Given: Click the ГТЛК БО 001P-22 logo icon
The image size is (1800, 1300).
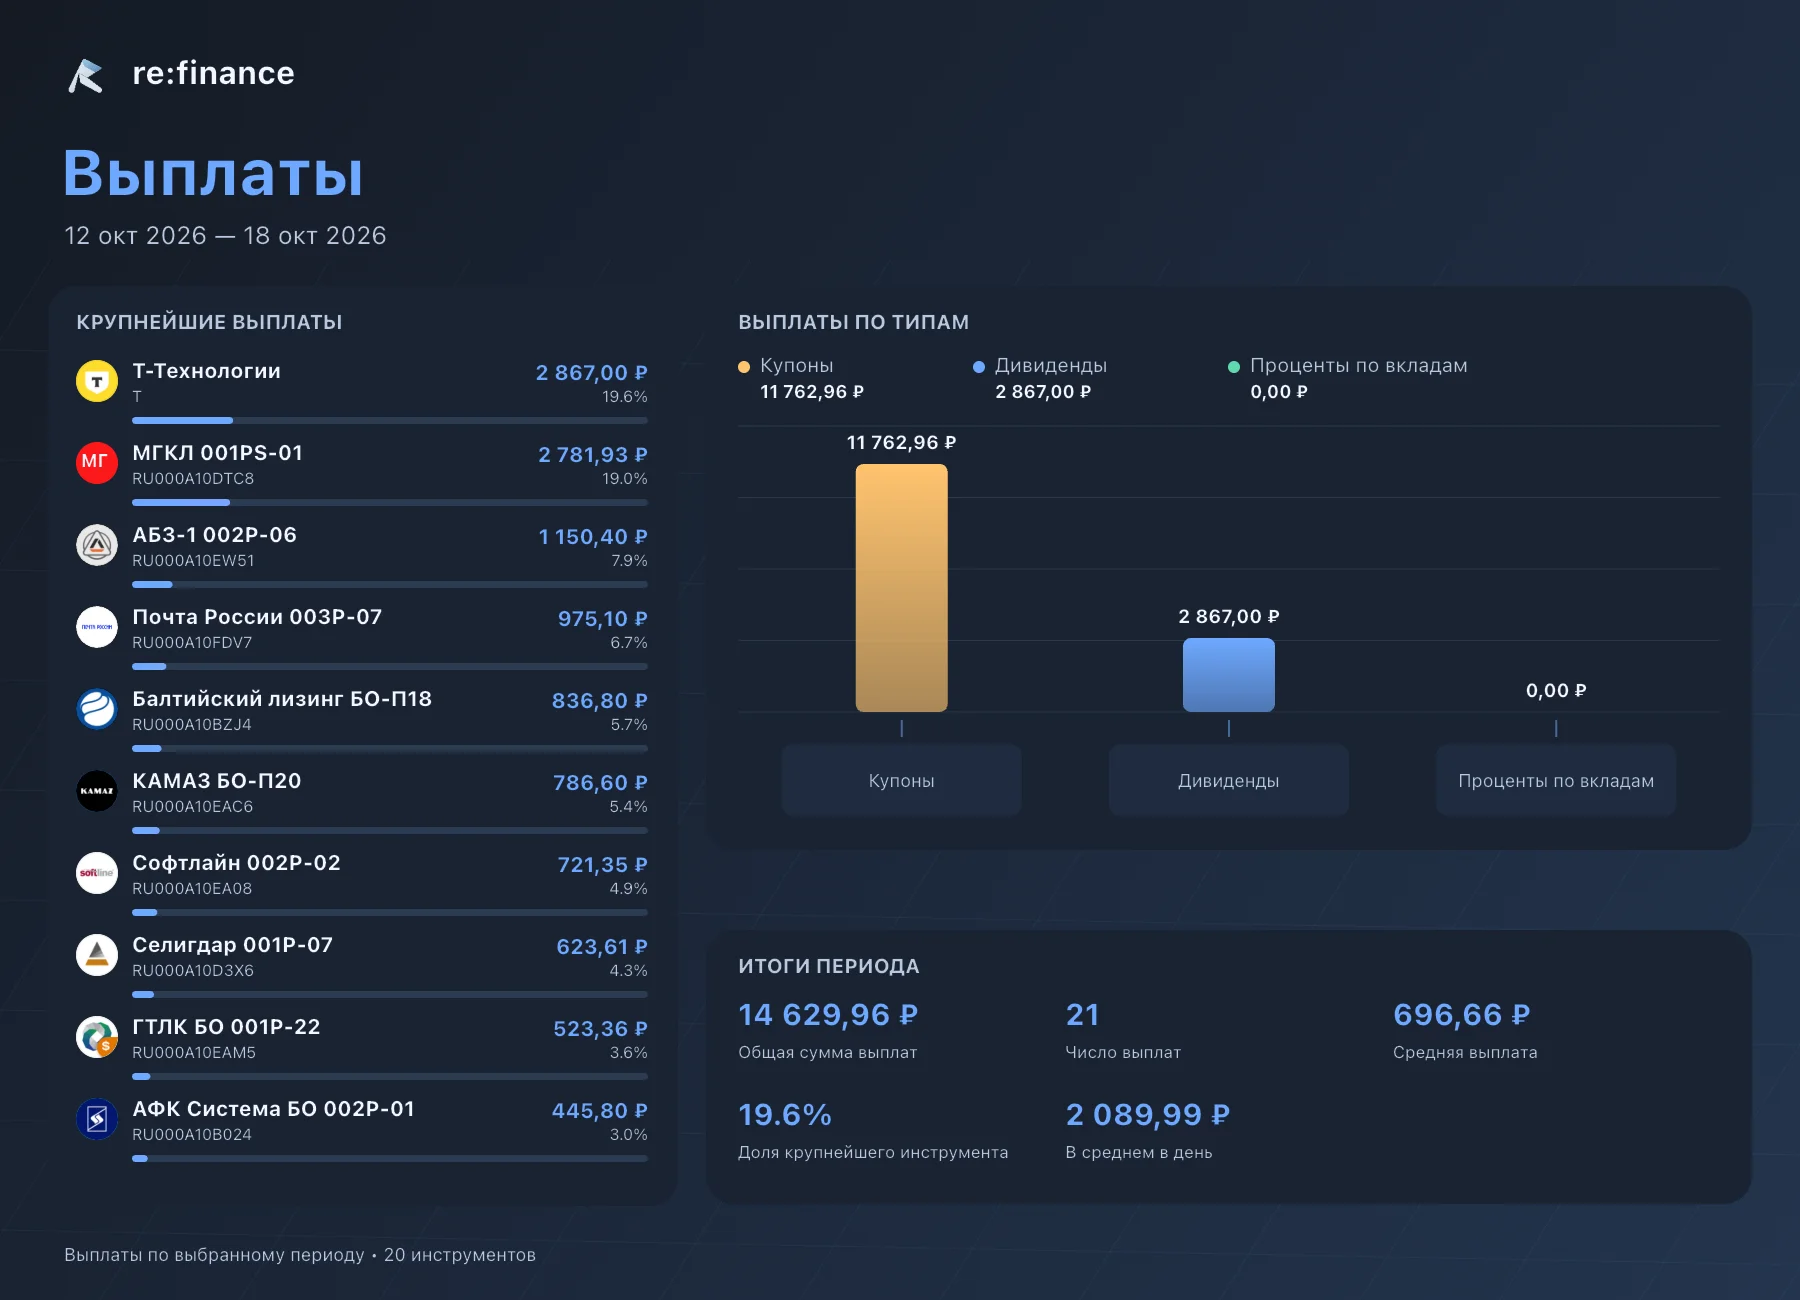Looking at the screenshot, I should coord(97,1037).
